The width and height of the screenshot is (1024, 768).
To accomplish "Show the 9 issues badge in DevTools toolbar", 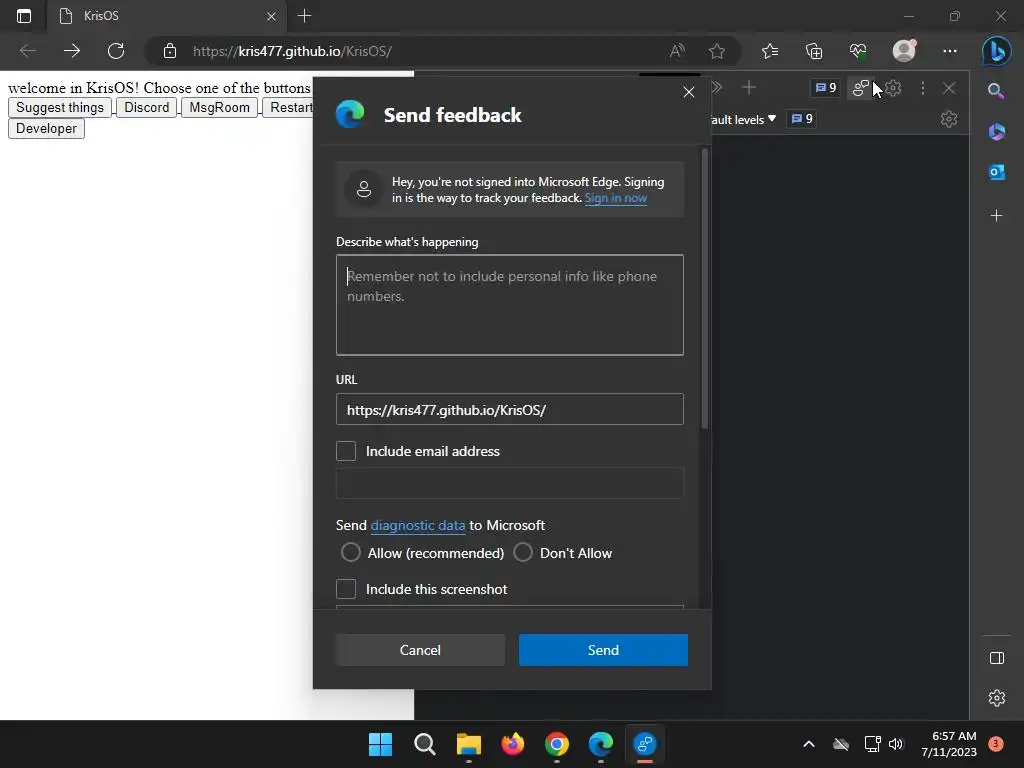I will (x=825, y=88).
